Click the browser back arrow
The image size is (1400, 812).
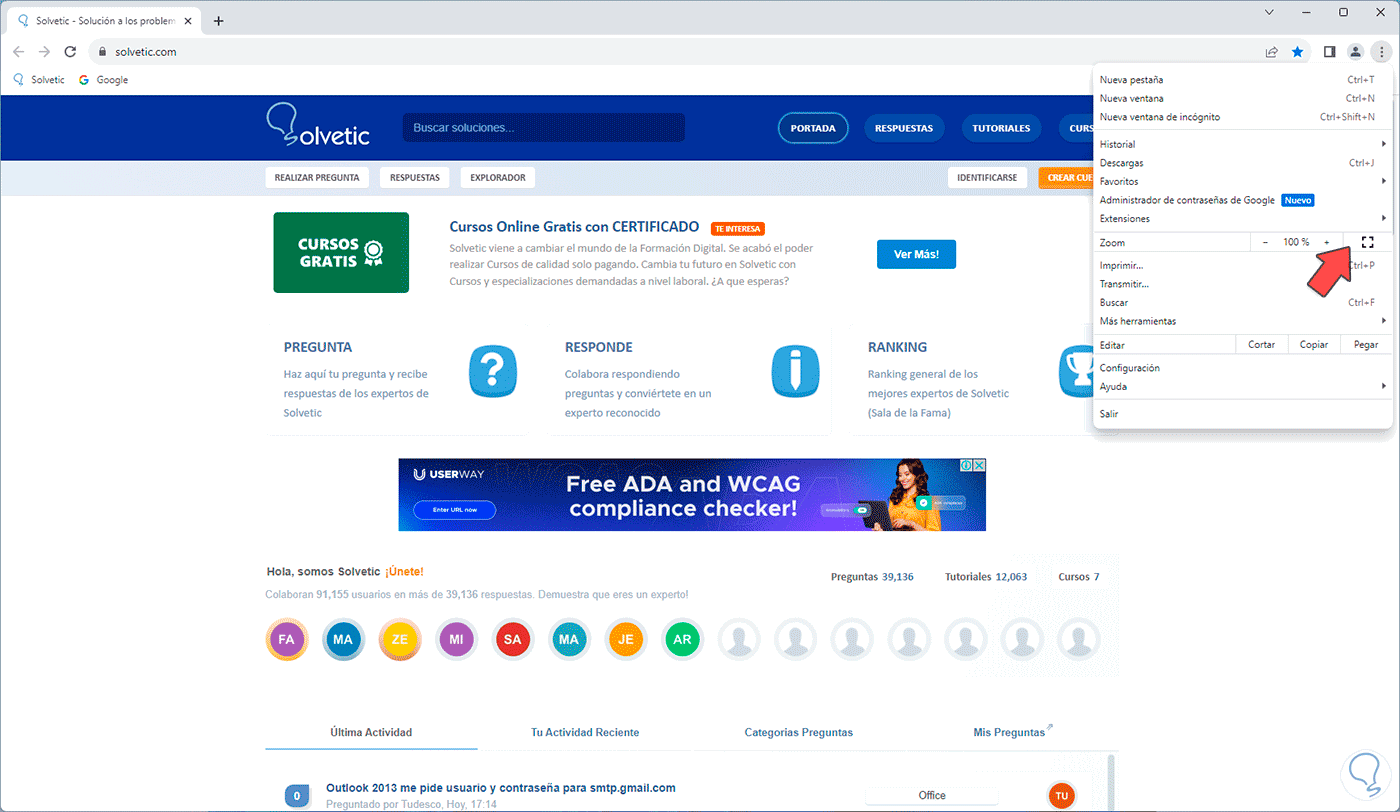[19, 52]
